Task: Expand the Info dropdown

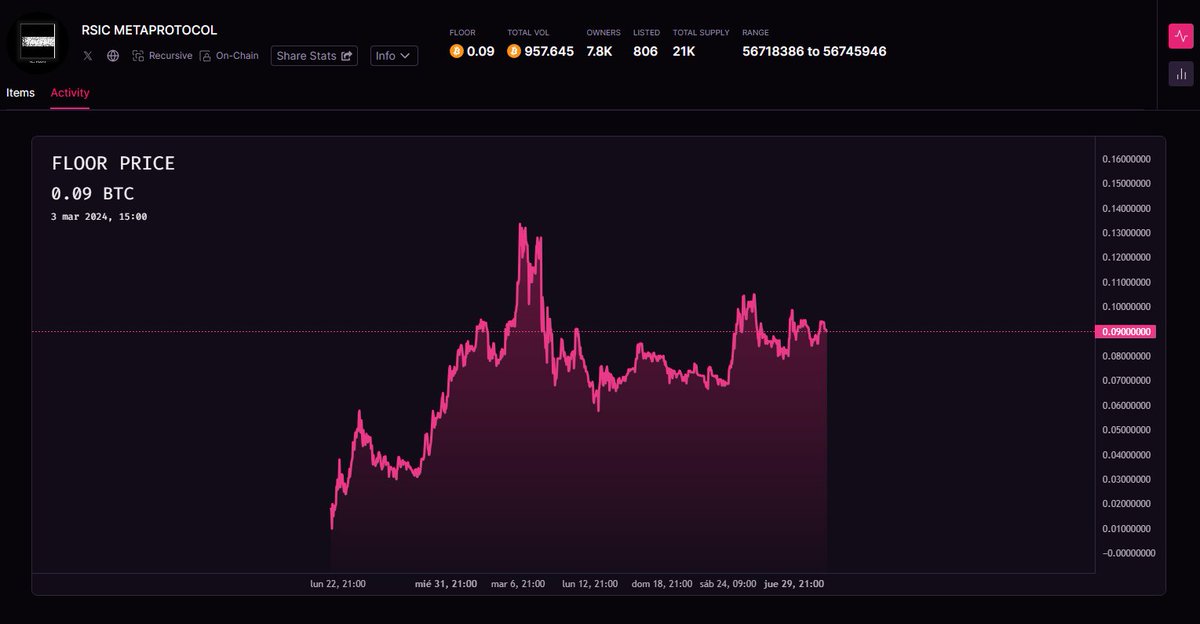Action: click(x=394, y=56)
